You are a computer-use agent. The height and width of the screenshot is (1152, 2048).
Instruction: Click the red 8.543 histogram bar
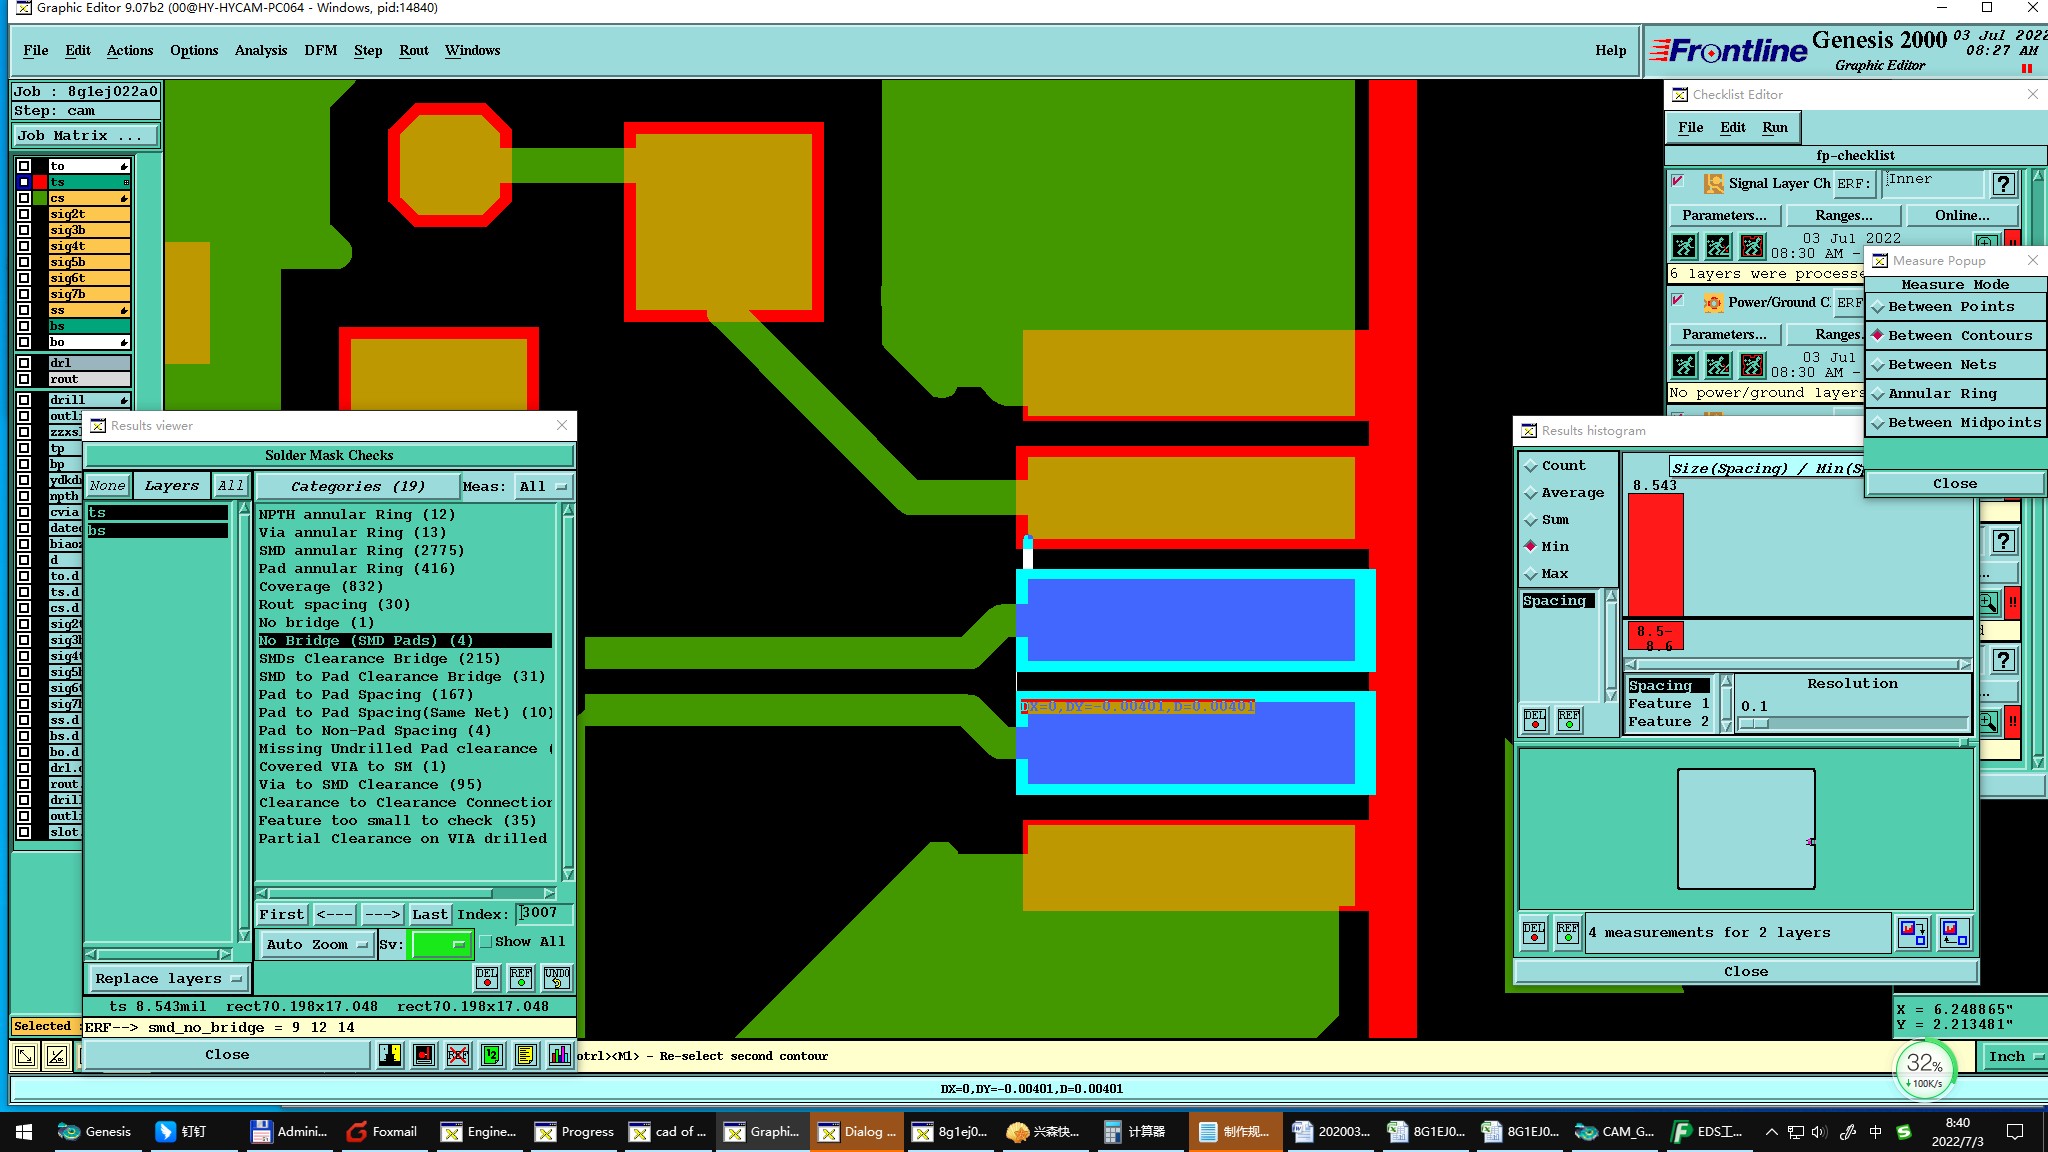click(1656, 554)
